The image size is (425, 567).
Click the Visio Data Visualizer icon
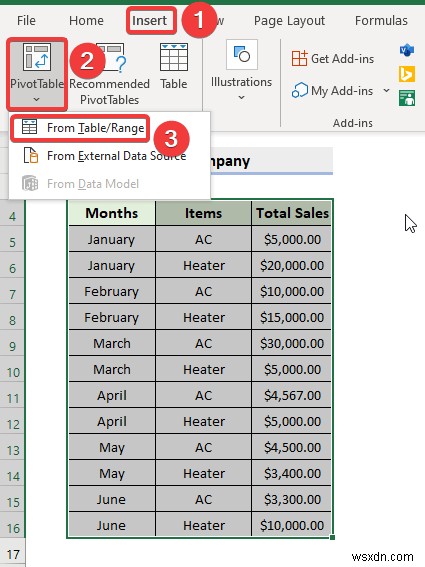coord(407,50)
